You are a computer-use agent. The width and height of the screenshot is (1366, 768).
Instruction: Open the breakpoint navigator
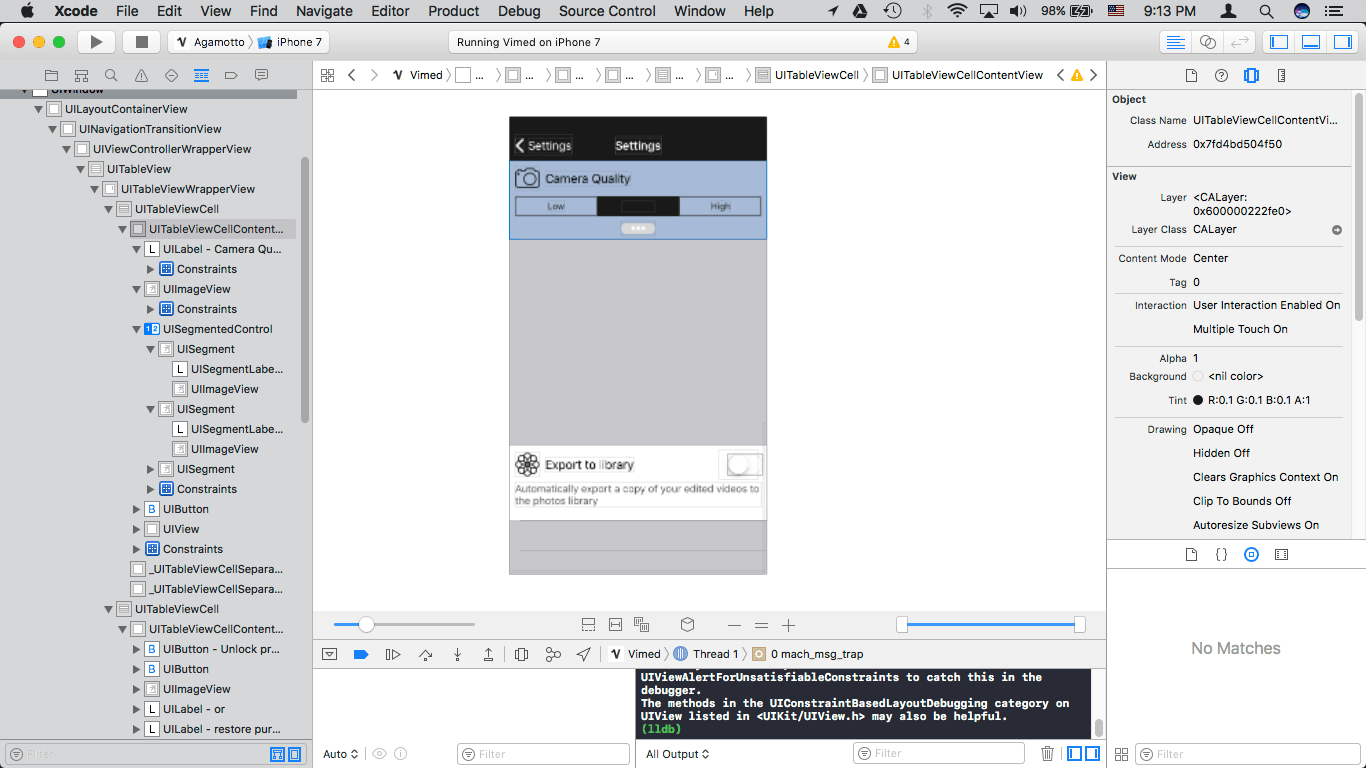coord(231,75)
